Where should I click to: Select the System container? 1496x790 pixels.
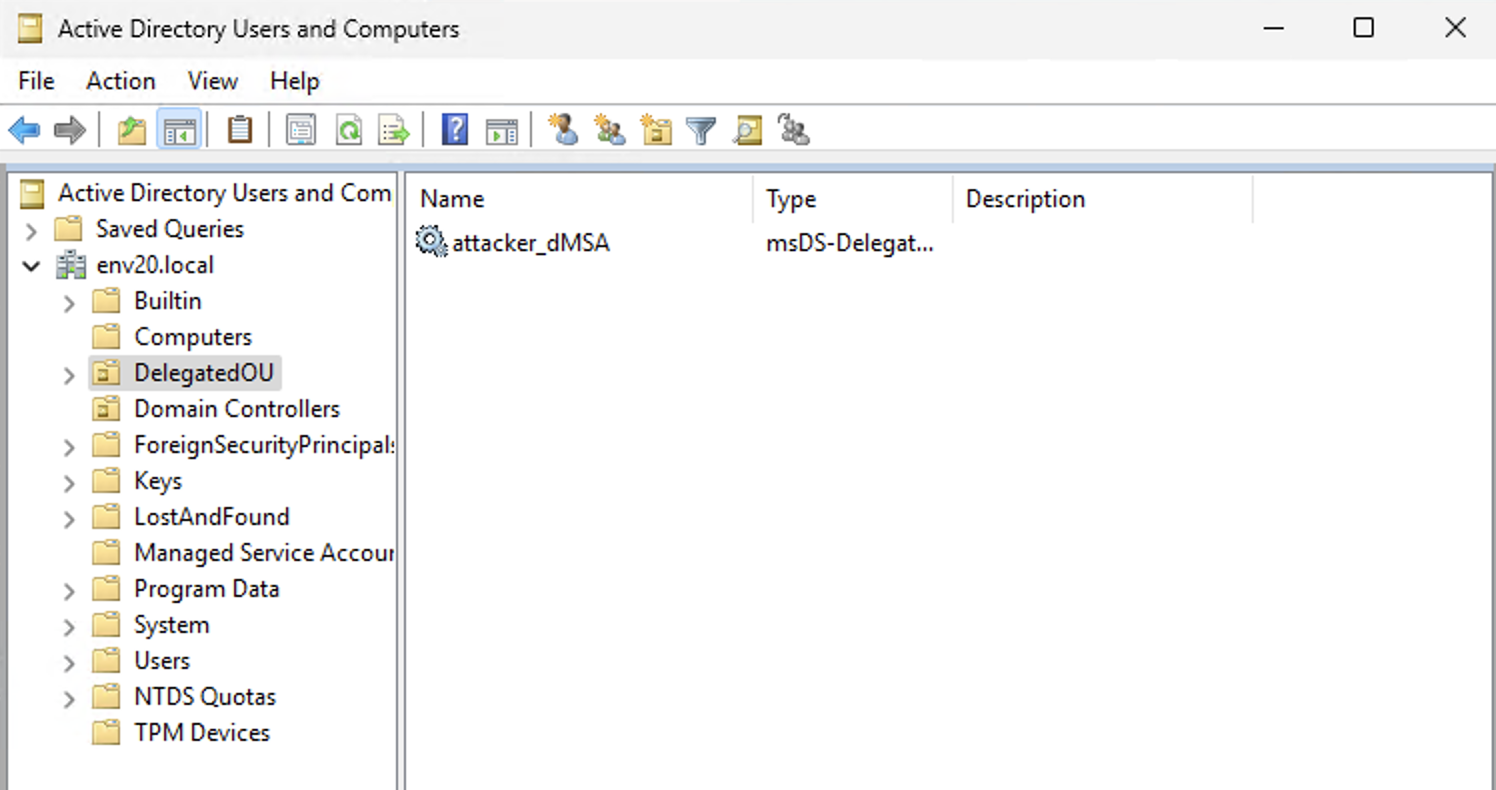(x=172, y=625)
